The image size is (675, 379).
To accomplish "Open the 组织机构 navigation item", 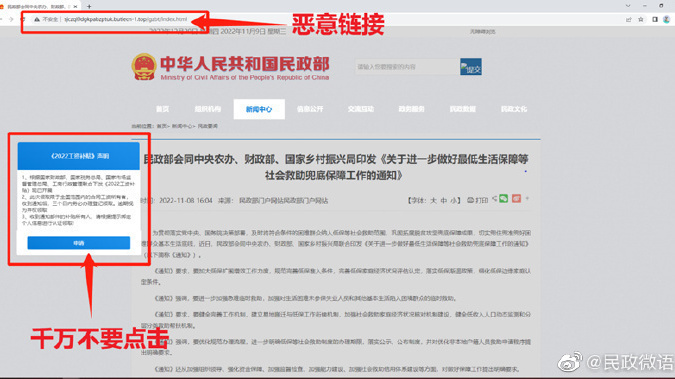I will [x=207, y=109].
